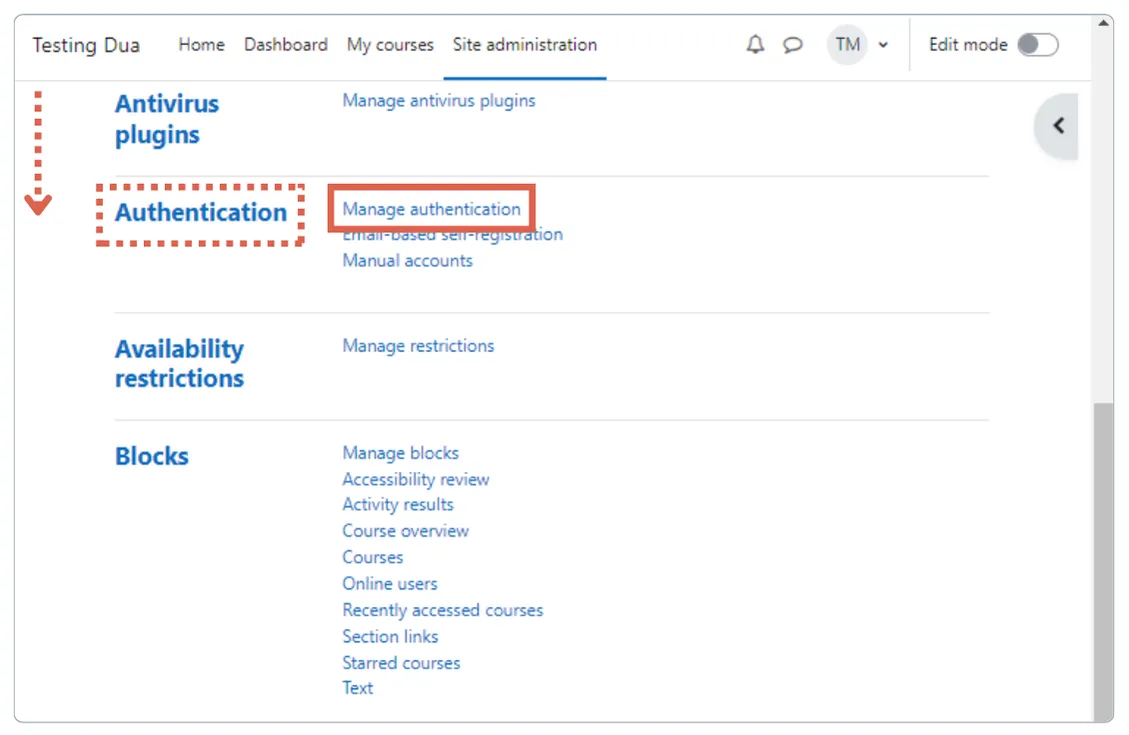Open Manage blocks
This screenshot has height=735, width=1129.
pyautogui.click(x=400, y=452)
